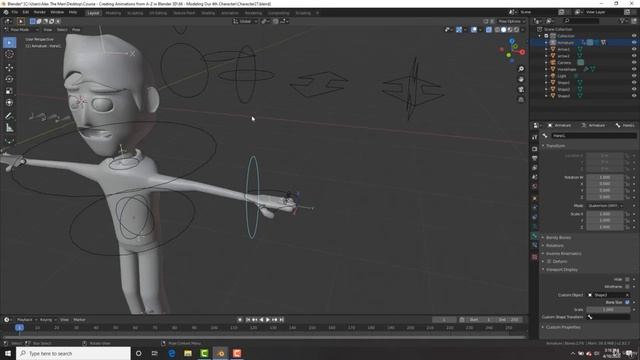Open the File menu
640x360 pixels.
tap(15, 12)
